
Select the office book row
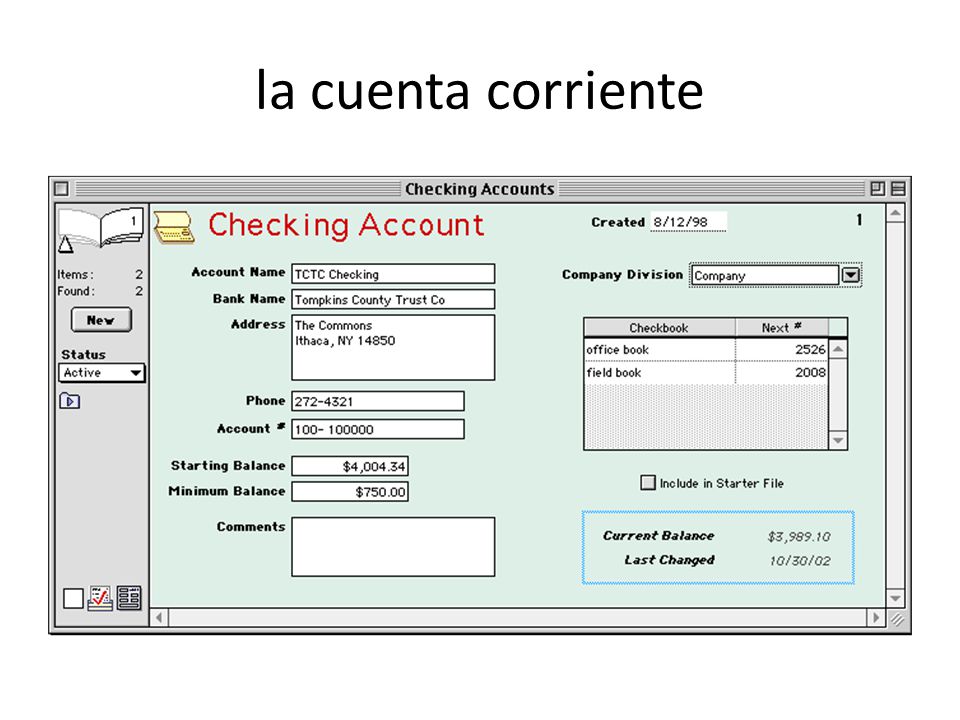click(706, 350)
